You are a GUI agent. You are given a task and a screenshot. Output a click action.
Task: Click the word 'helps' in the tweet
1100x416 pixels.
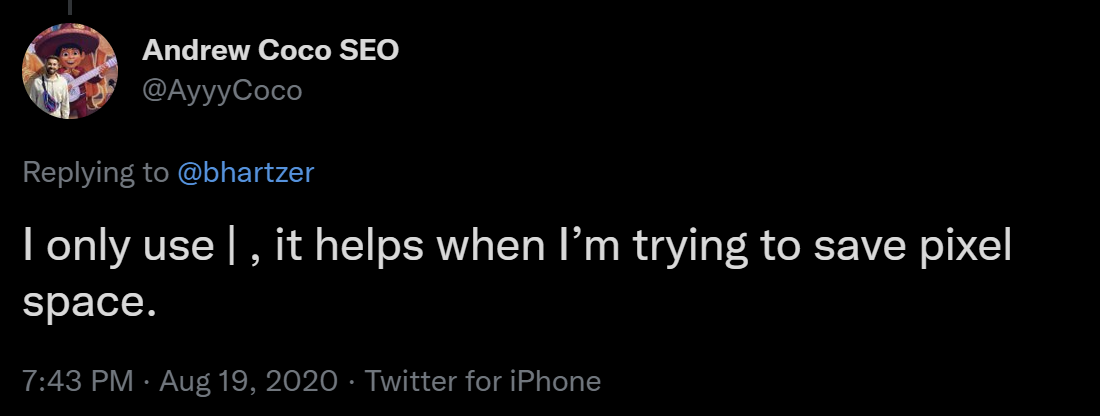click(x=357, y=248)
